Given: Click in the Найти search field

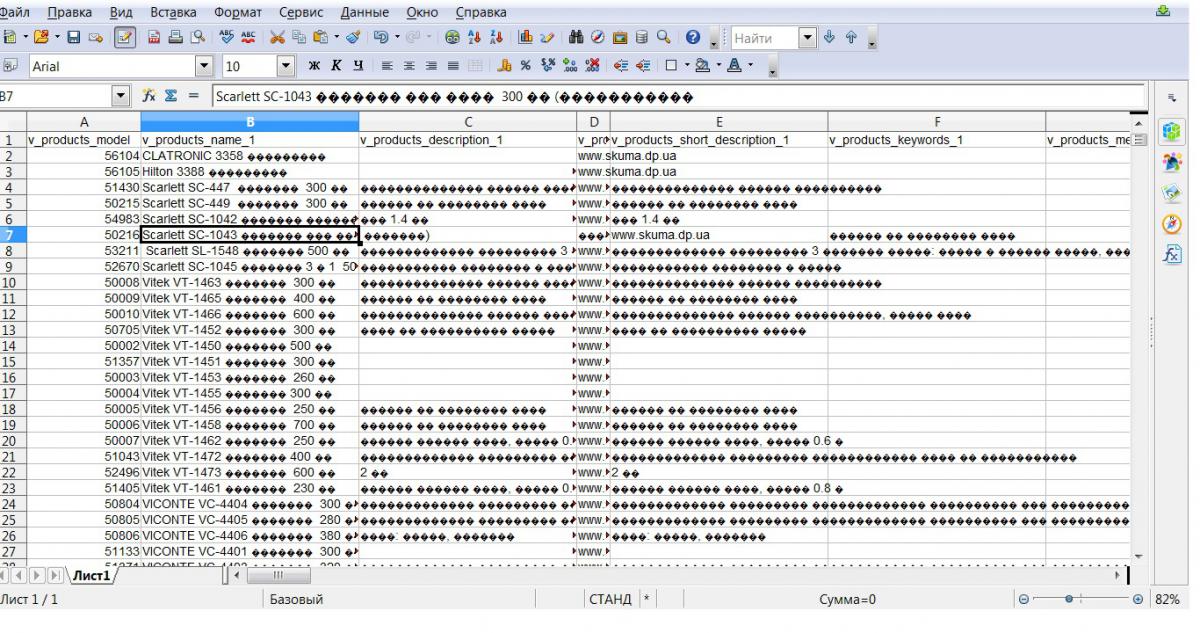Looking at the screenshot, I should click(x=765, y=39).
